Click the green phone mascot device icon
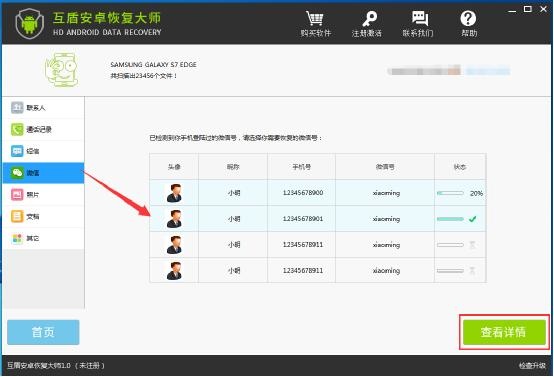 click(61, 70)
